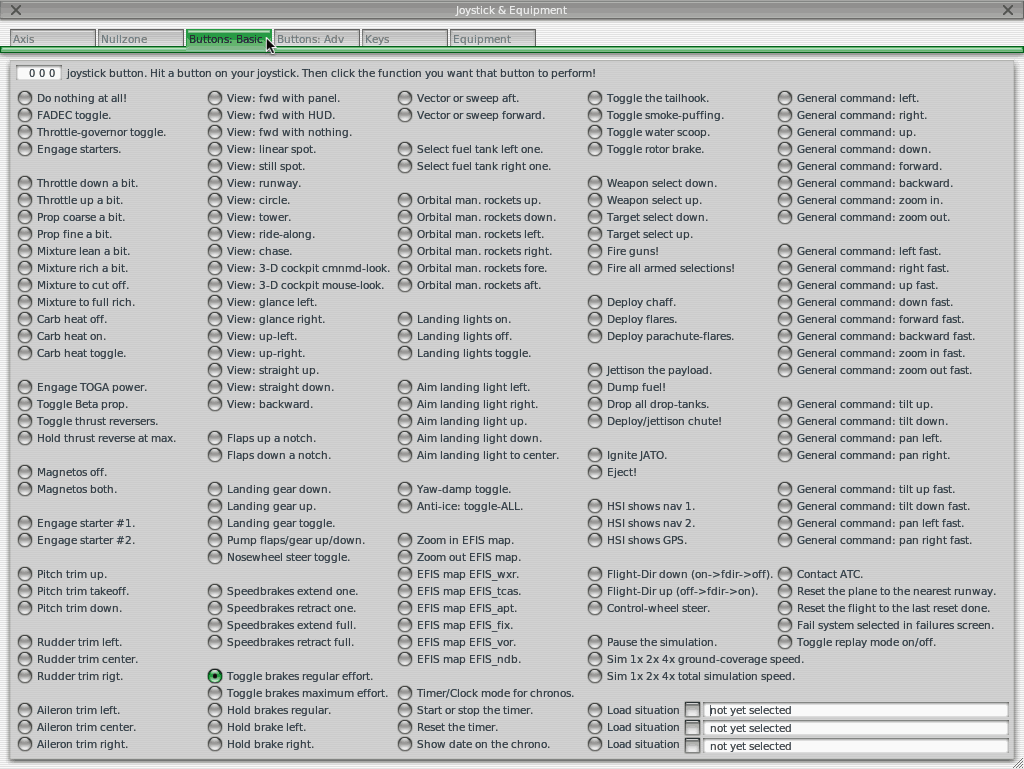Switch to the Keys tab
The image size is (1024, 769).
pos(404,39)
